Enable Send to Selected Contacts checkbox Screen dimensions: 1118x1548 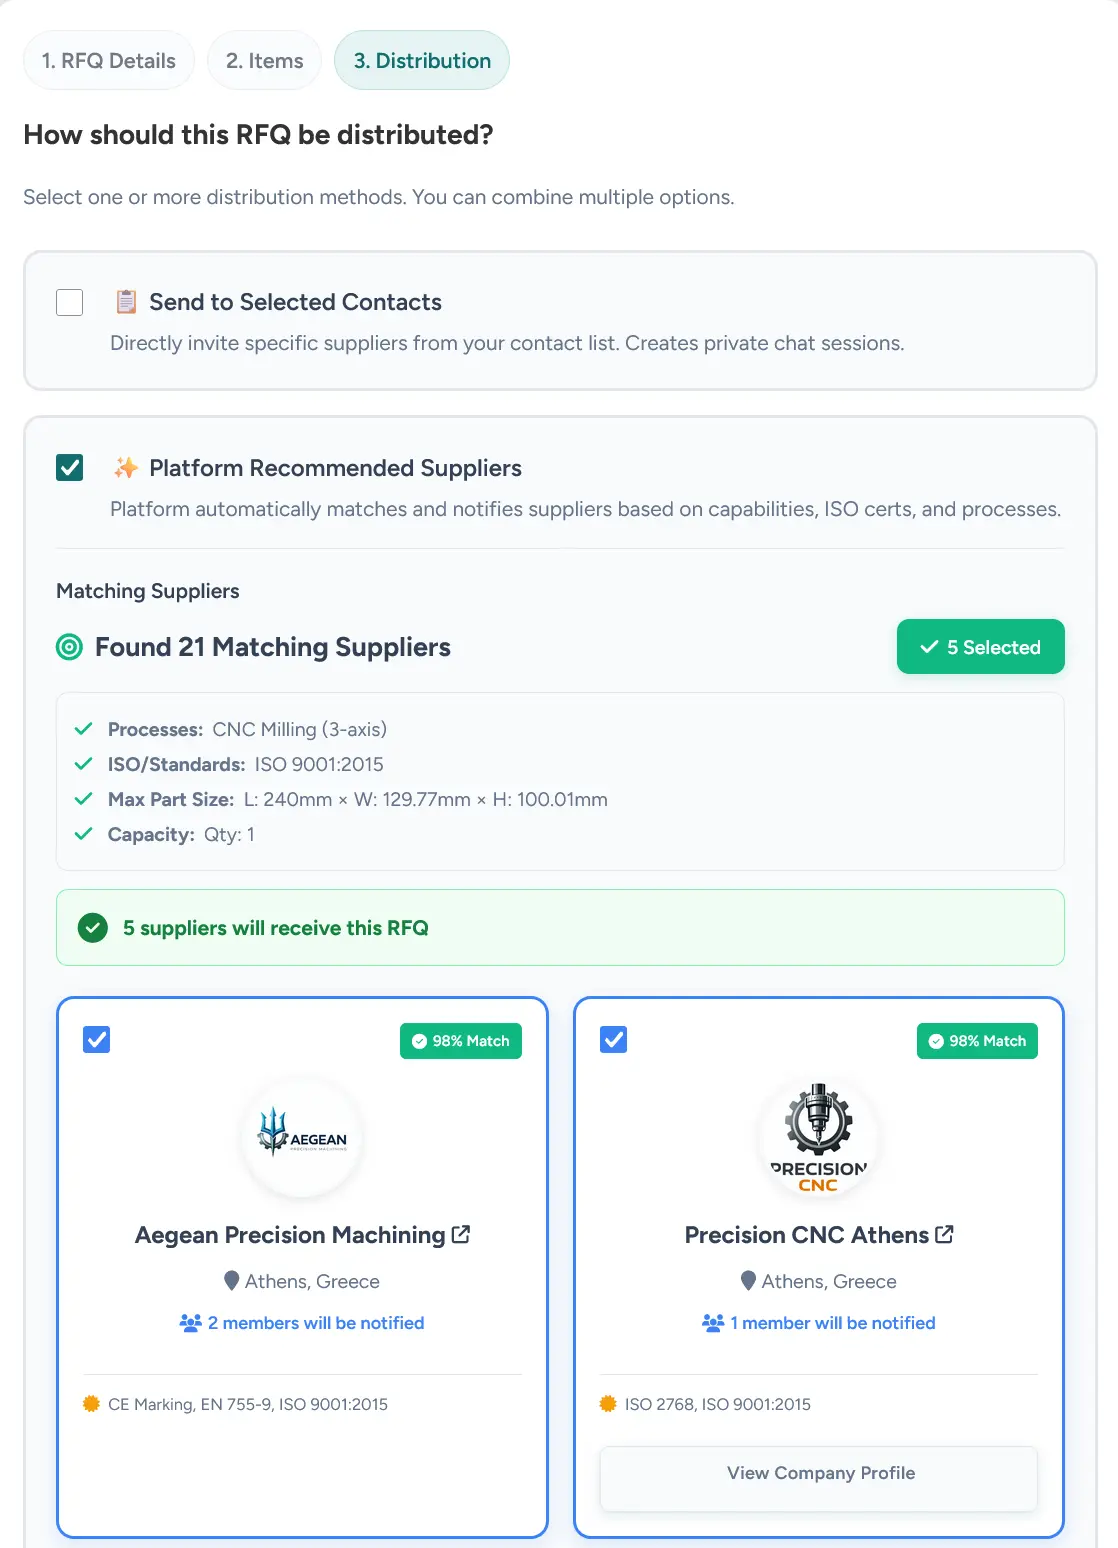coord(70,302)
